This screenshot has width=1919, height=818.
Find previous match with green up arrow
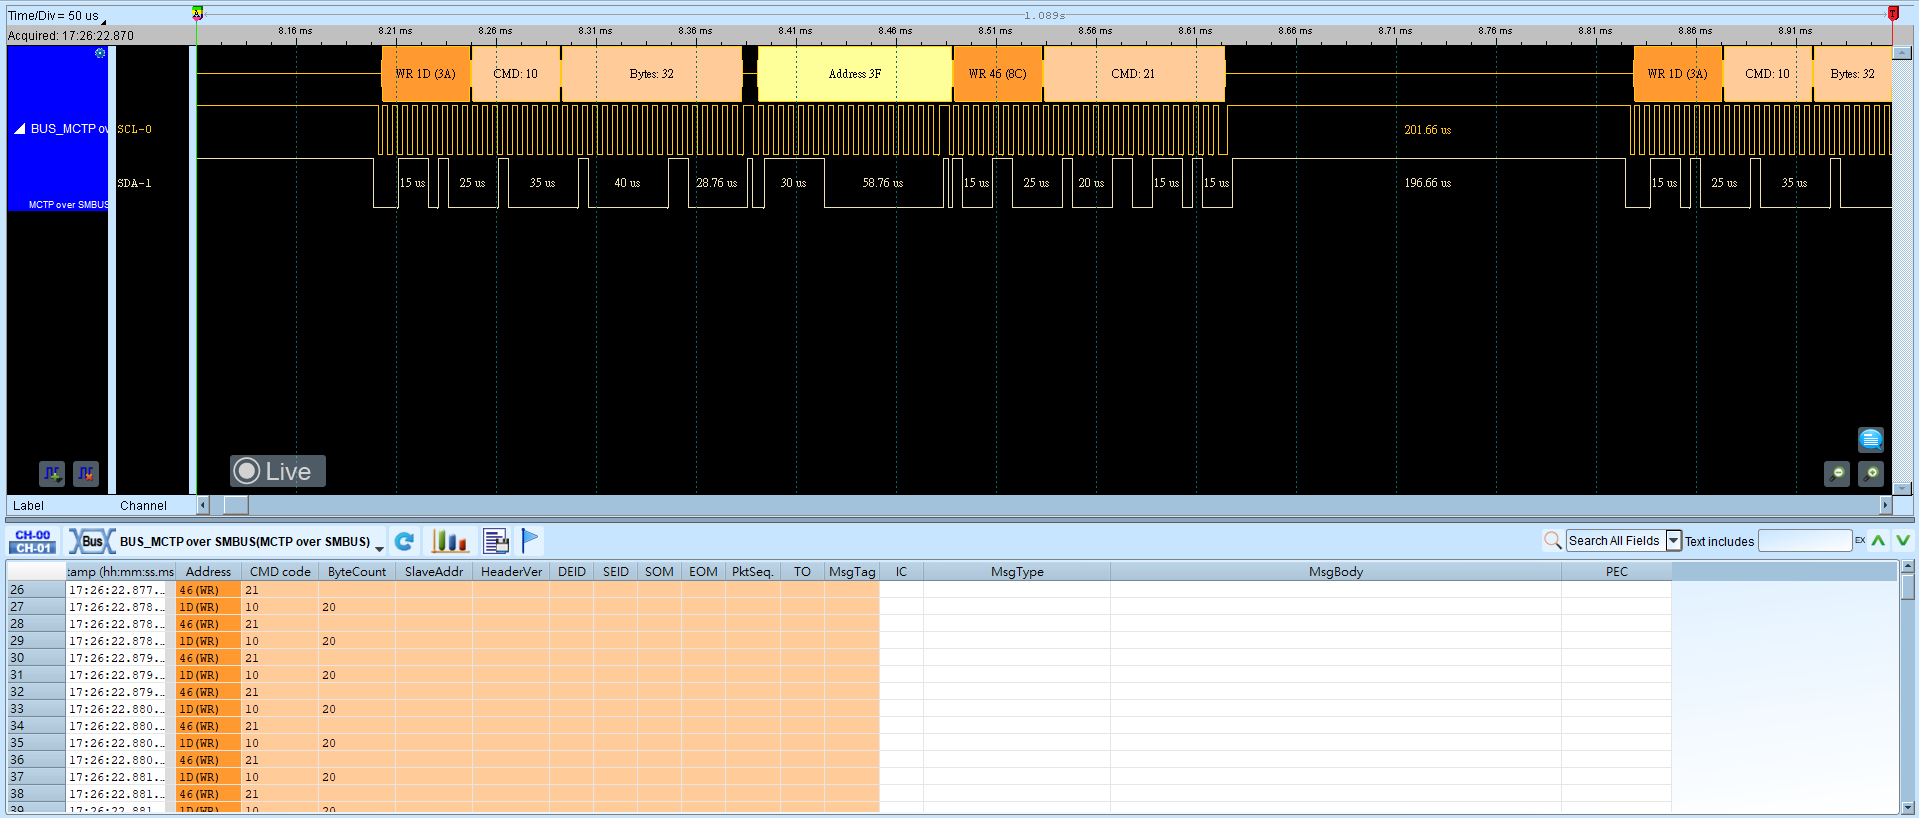tap(1879, 541)
